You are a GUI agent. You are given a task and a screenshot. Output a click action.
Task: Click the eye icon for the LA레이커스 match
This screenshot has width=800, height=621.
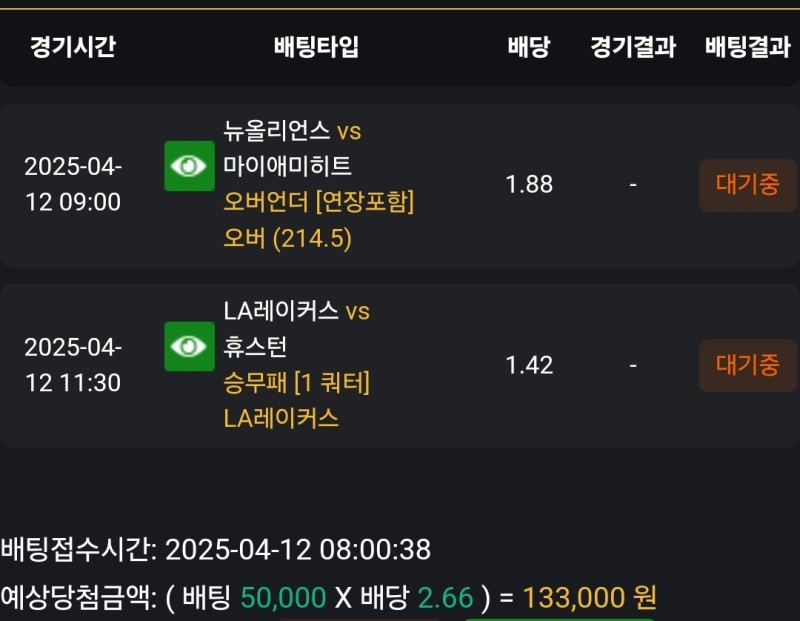[189, 346]
